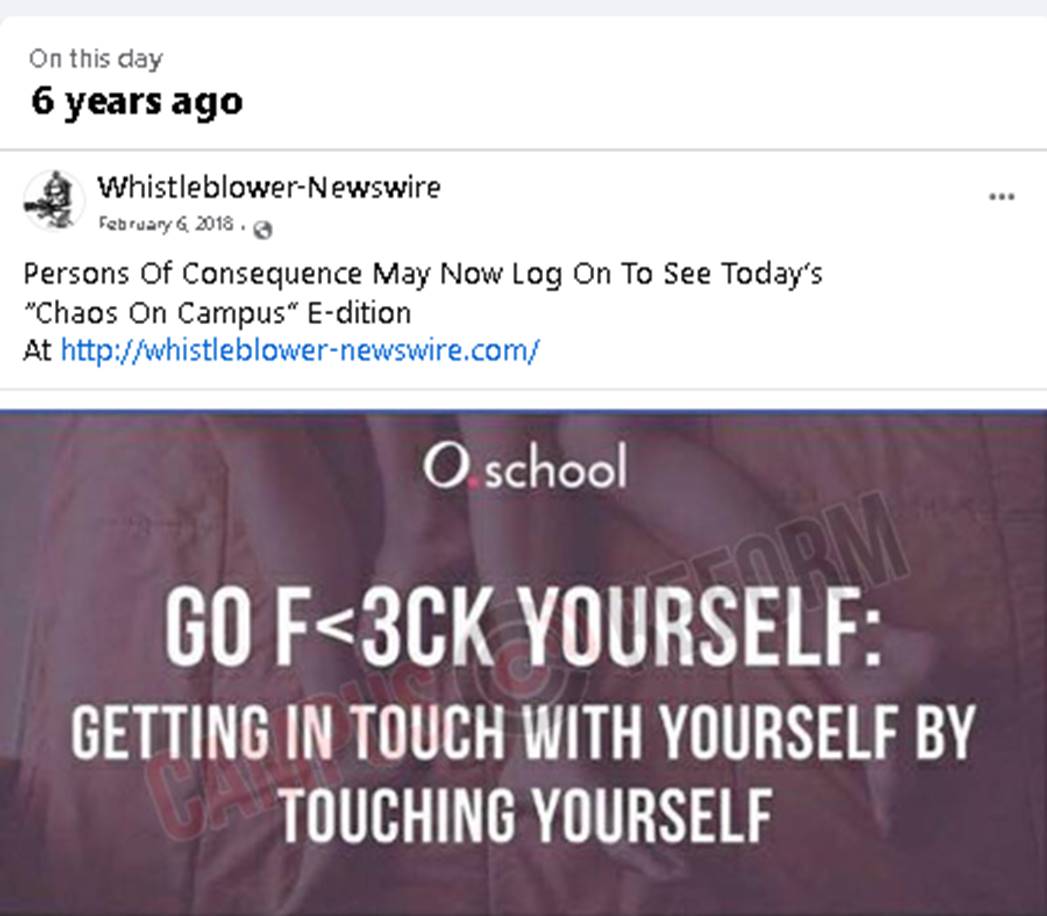Image resolution: width=1047 pixels, height=916 pixels.
Task: Click the "Chaos On Campus" E-dition text
Action: tap(217, 312)
